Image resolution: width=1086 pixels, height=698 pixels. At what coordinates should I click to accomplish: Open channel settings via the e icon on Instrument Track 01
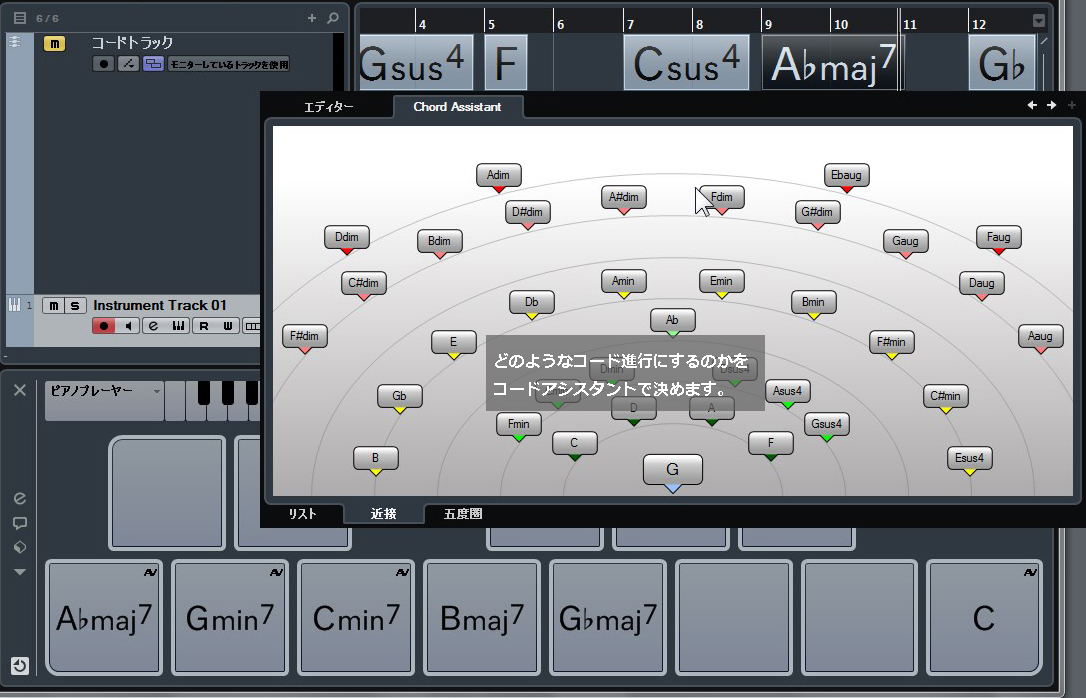(152, 324)
